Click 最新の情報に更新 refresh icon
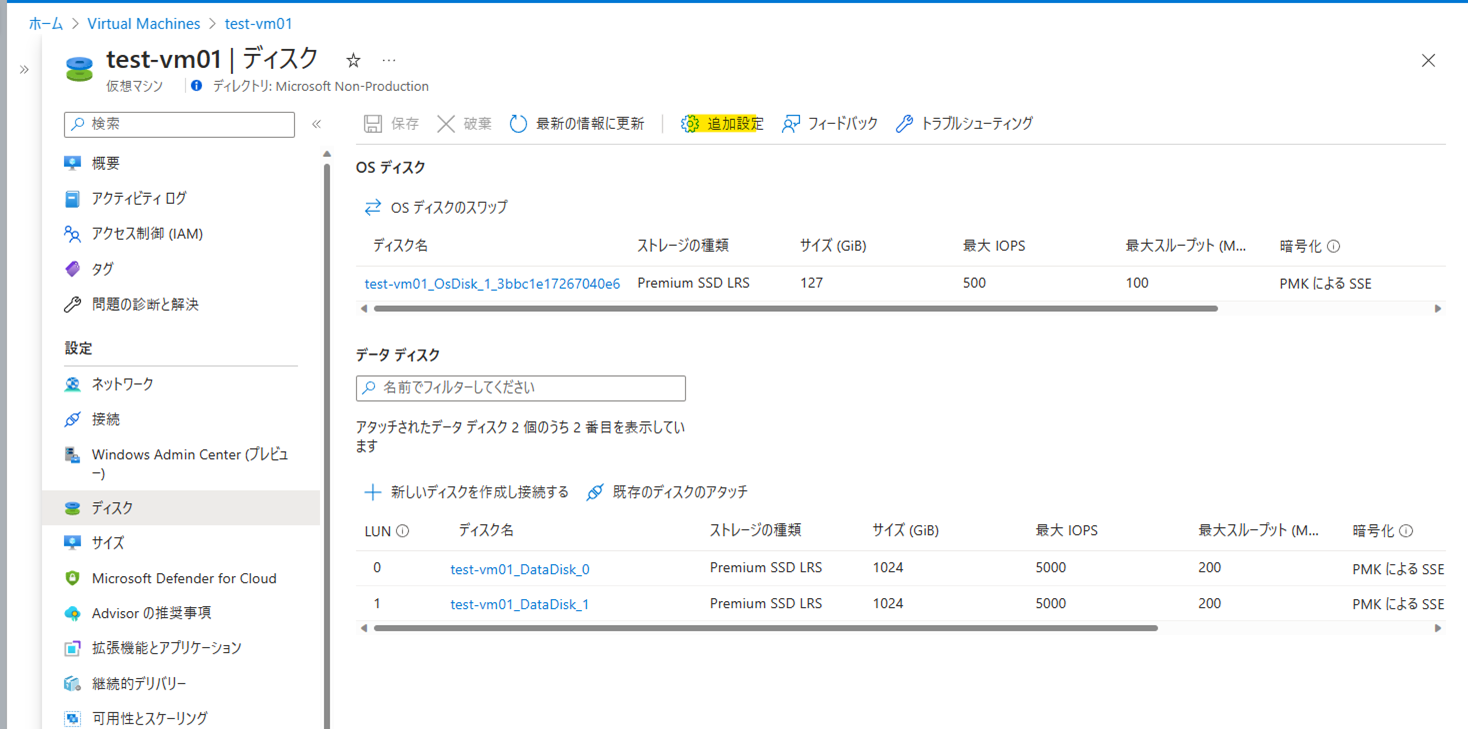The image size is (1468, 729). point(518,124)
